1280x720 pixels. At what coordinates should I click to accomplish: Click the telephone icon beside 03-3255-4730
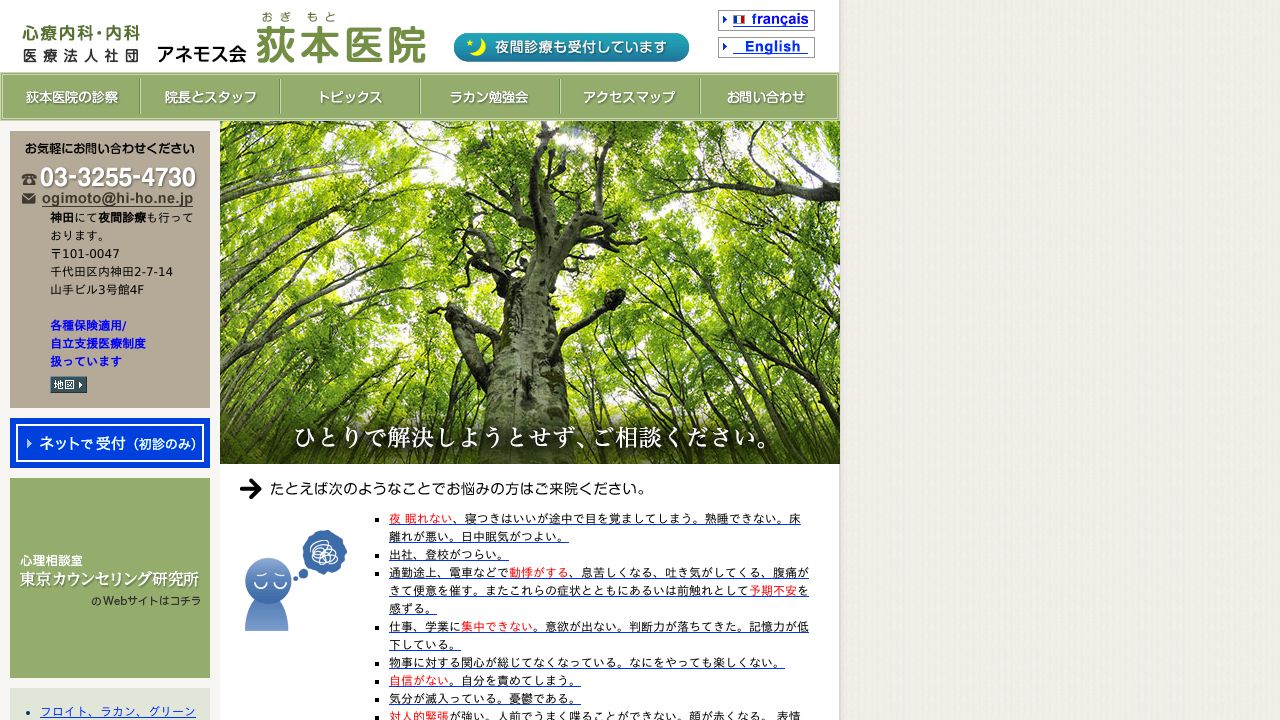[x=28, y=177]
